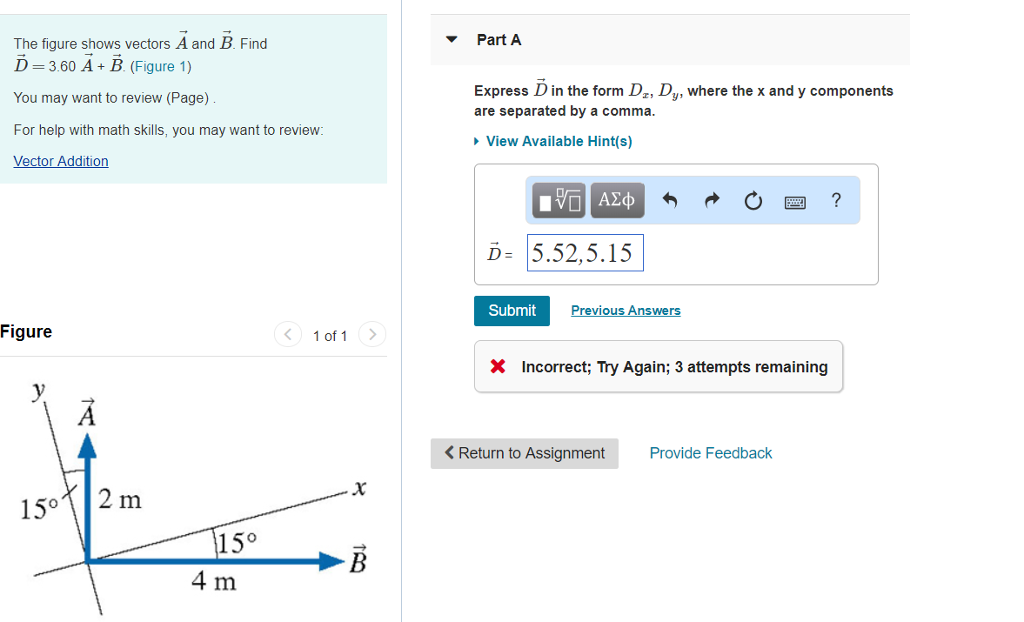Click the next figure arrow beside 1 of 1
This screenshot has width=1024, height=622.
coord(371,335)
